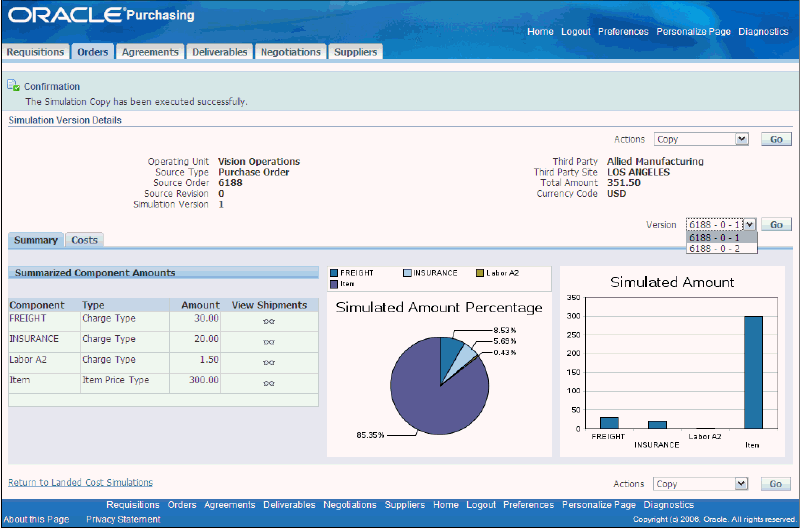800x529 pixels.
Task: Click Personalize Page in top header
Action: point(693,32)
